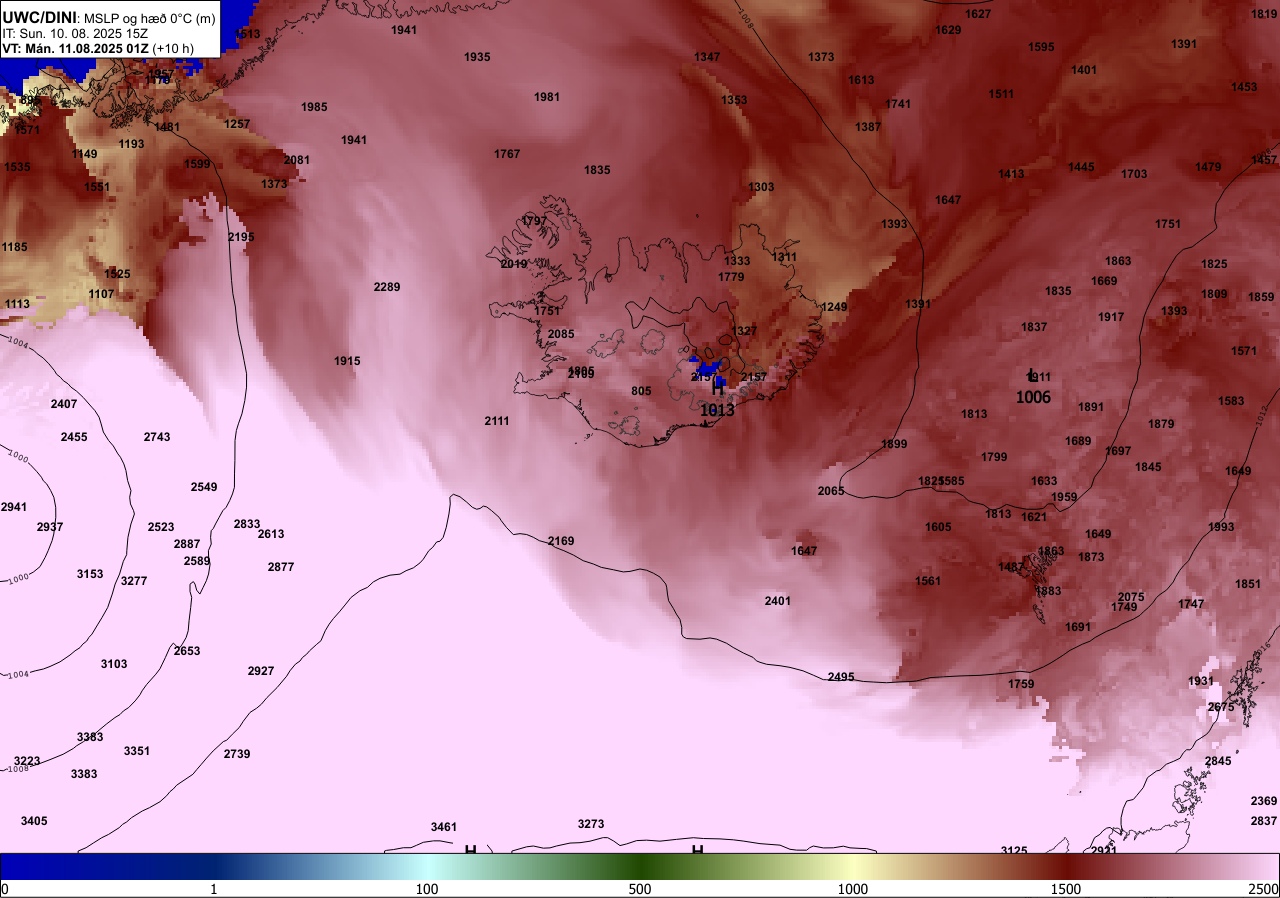The image size is (1280, 898).
Task: Click the height value 805 over Iceland
Action: [x=642, y=391]
